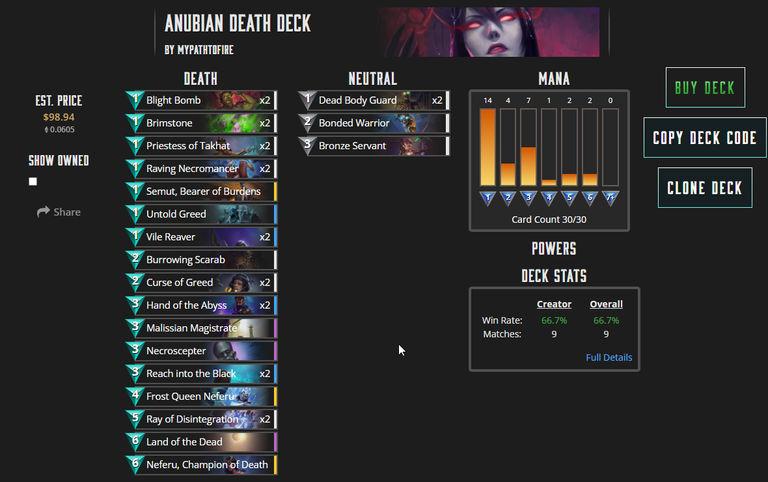The width and height of the screenshot is (768, 482).
Task: Click the 1-mana orange bar in the chart
Action: pos(487,147)
